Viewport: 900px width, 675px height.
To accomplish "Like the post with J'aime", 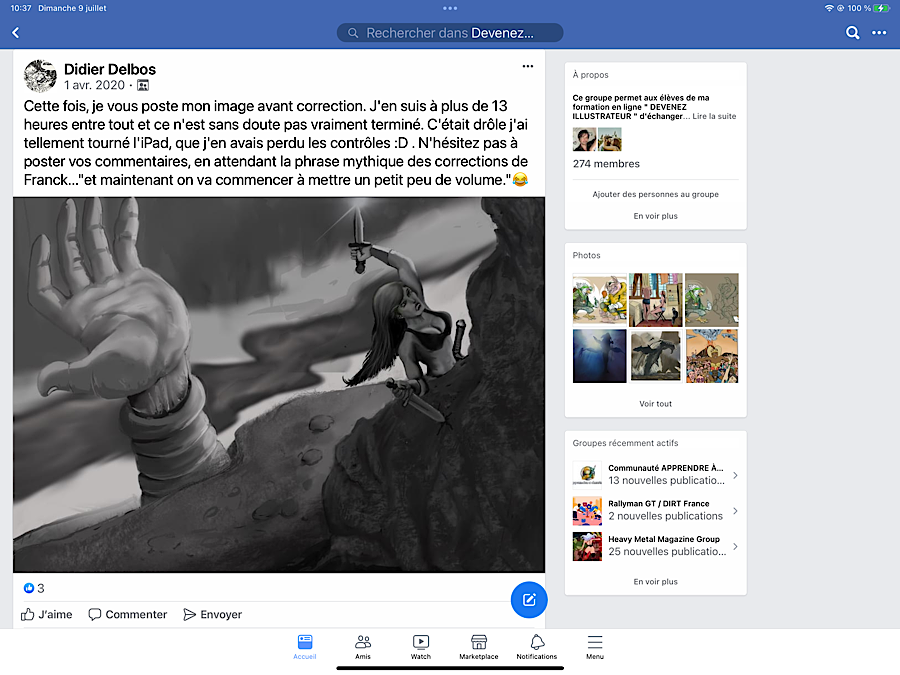I will (x=46, y=614).
